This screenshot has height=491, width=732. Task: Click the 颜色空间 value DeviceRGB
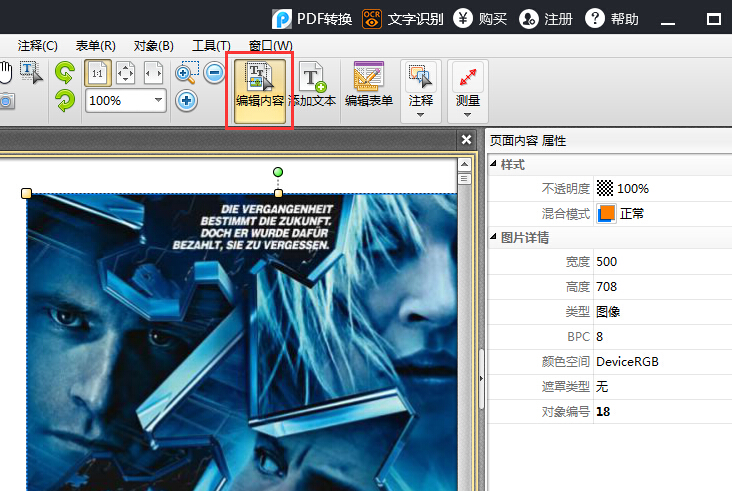tap(627, 362)
